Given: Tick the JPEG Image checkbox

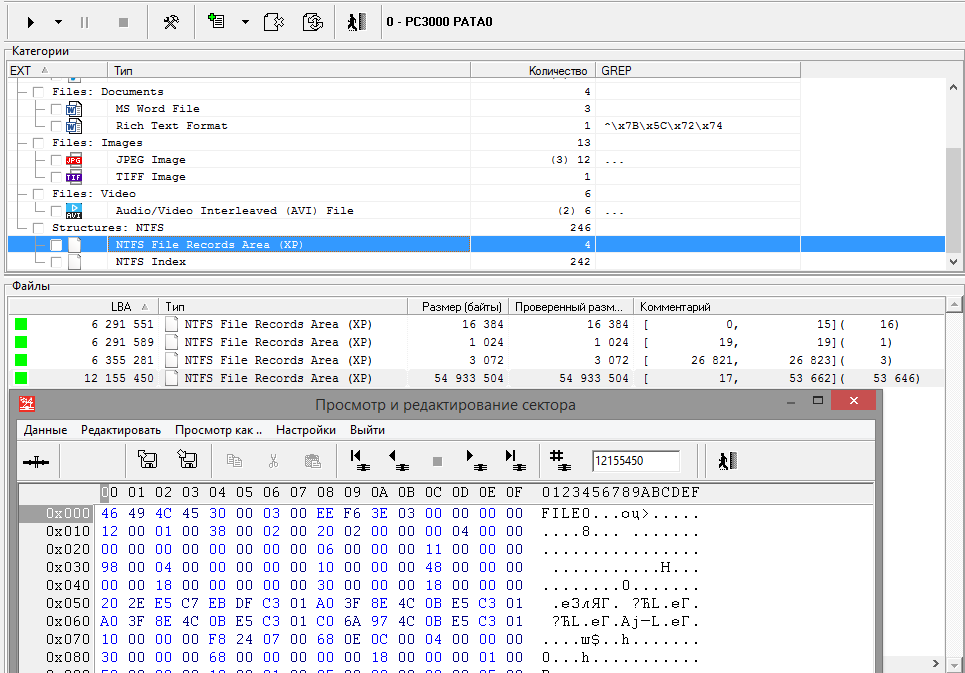Looking at the screenshot, I should tap(57, 160).
